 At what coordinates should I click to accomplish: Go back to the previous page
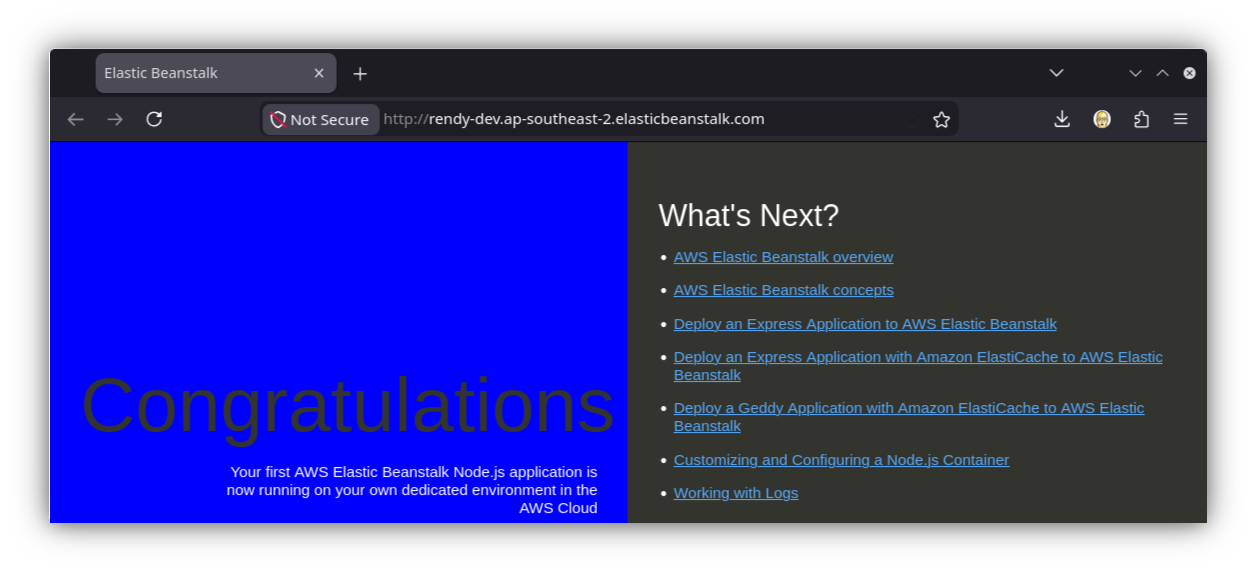pyautogui.click(x=76, y=119)
